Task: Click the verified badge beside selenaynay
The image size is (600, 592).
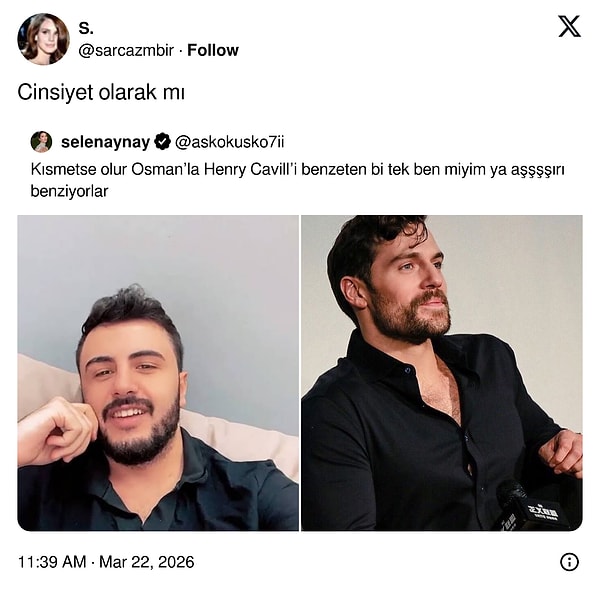Action: pos(162,142)
